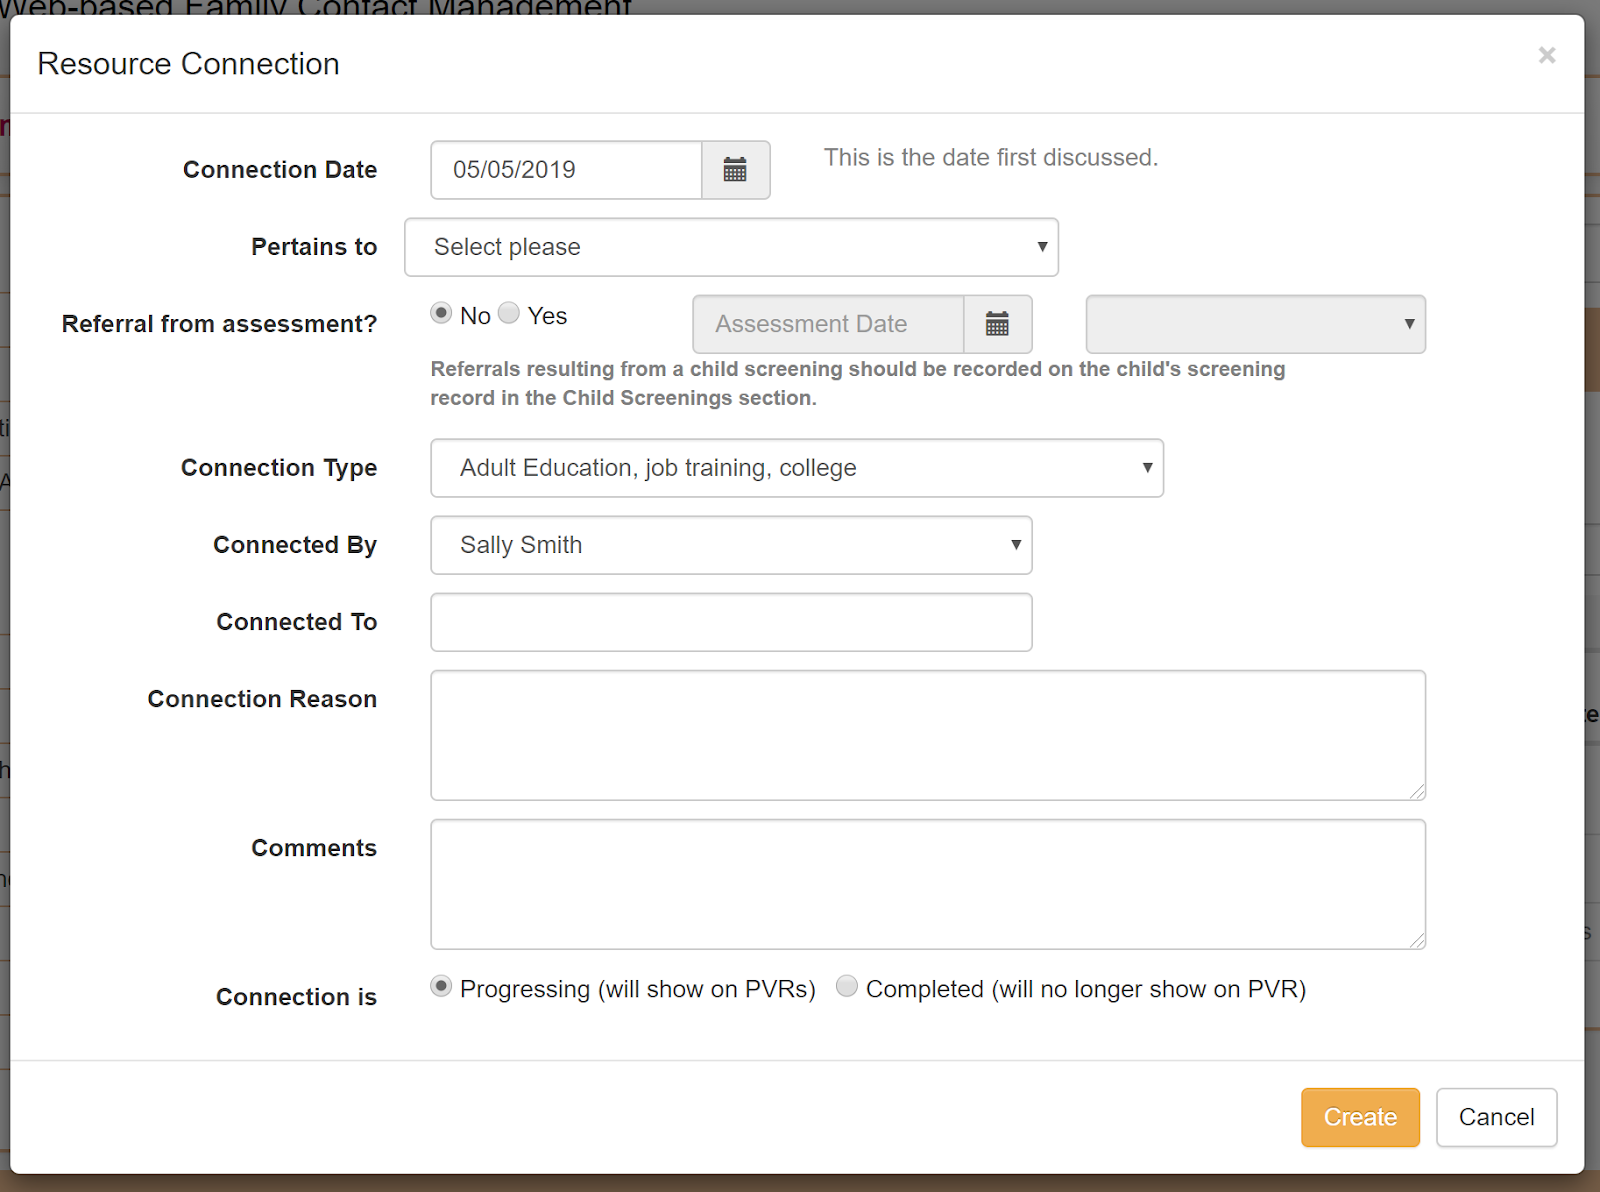Open the Connection Date calendar picker
Image resolution: width=1600 pixels, height=1192 pixels.
tap(735, 170)
